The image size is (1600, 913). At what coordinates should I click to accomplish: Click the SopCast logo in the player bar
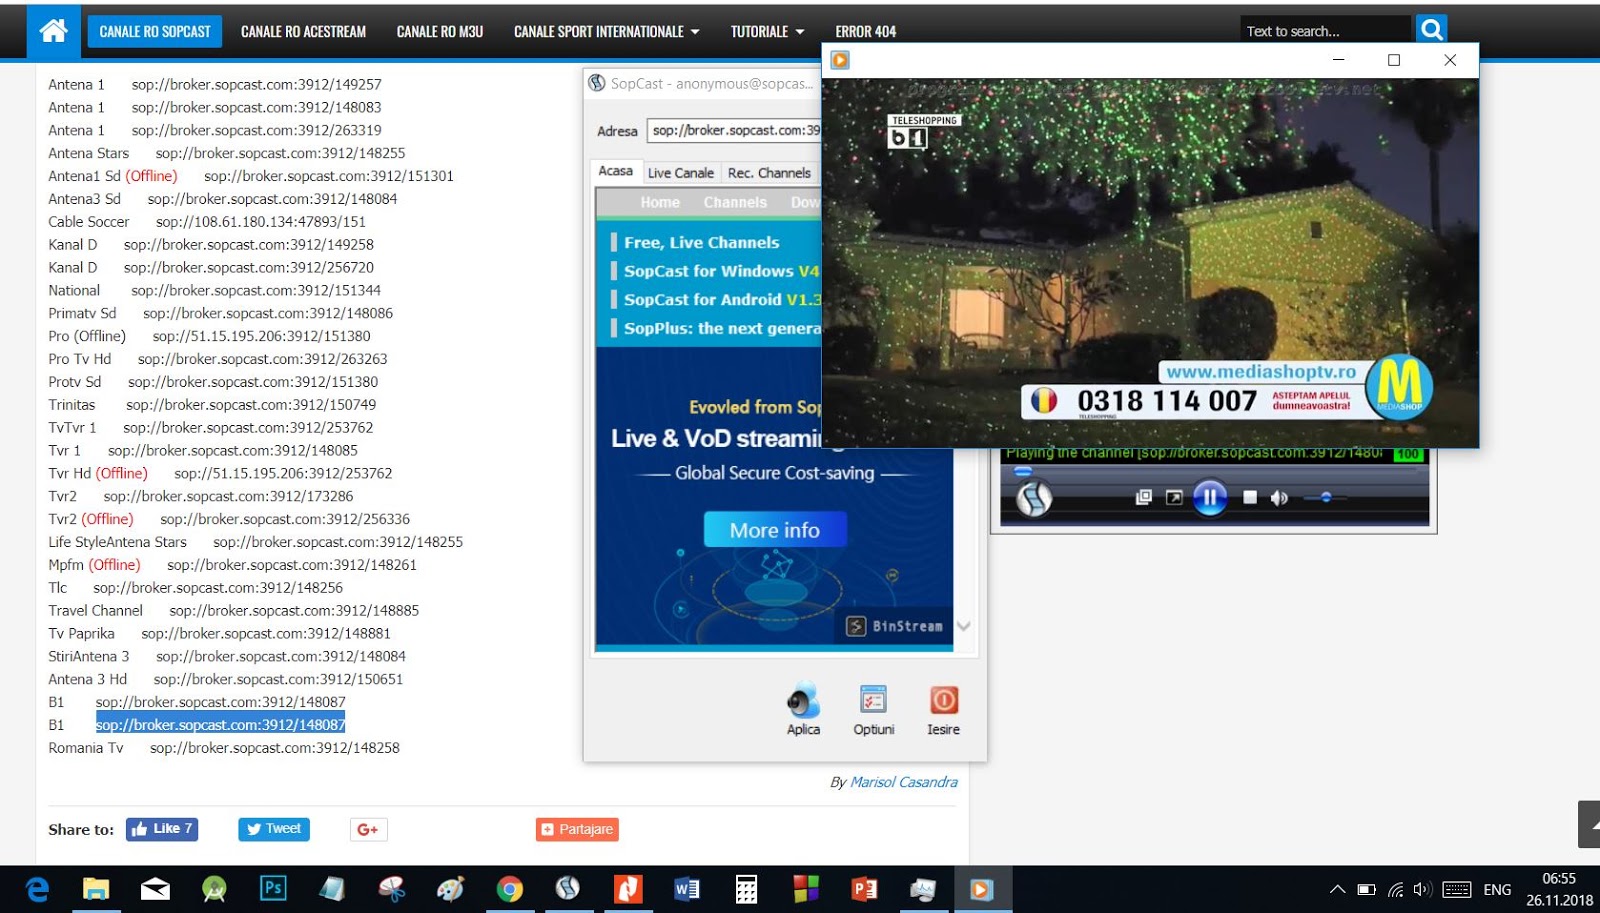[x=1034, y=497]
